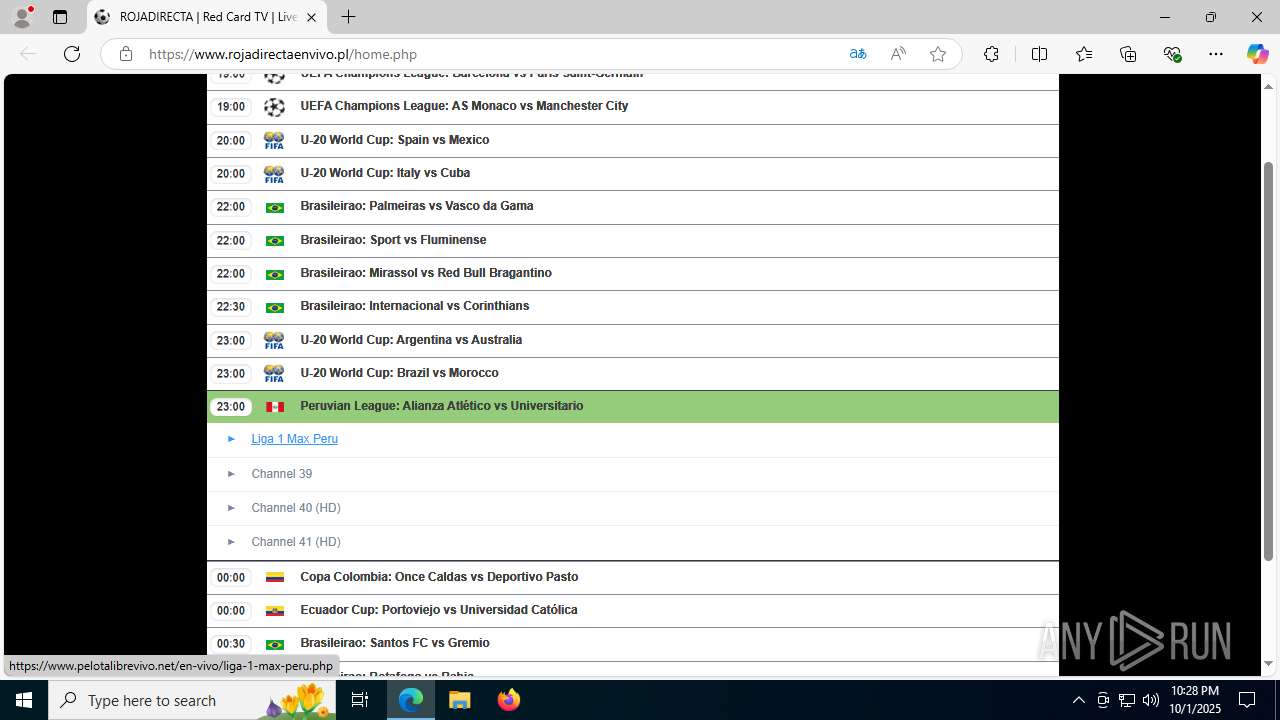Open the volume control in system tray
This screenshot has height=720, width=1280.
pos(1150,700)
